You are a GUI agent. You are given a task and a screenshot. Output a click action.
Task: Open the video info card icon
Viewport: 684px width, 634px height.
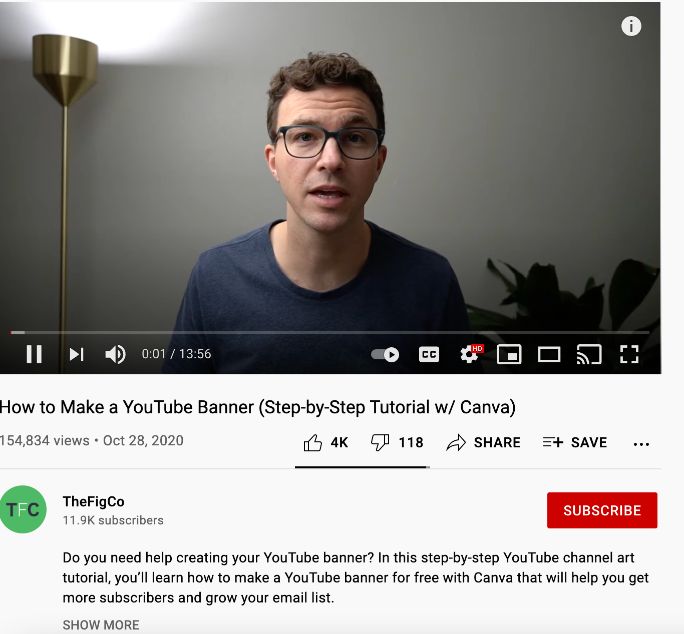tap(631, 26)
